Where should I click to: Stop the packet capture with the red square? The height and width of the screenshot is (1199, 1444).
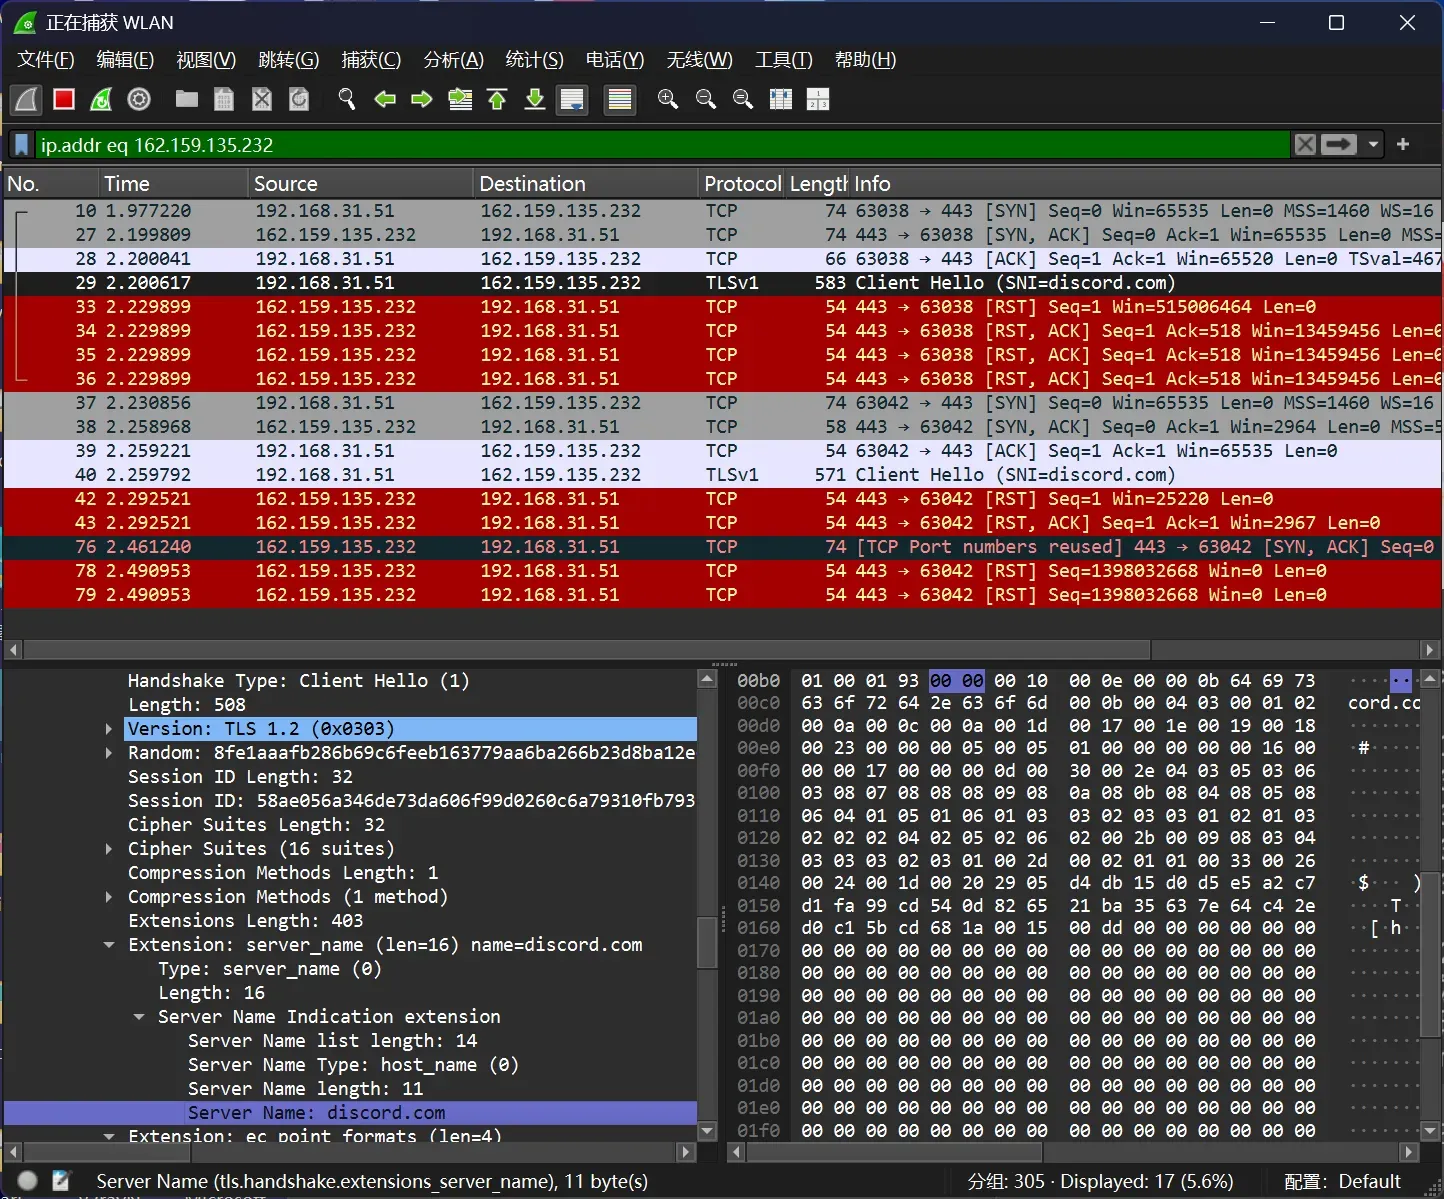click(x=64, y=99)
